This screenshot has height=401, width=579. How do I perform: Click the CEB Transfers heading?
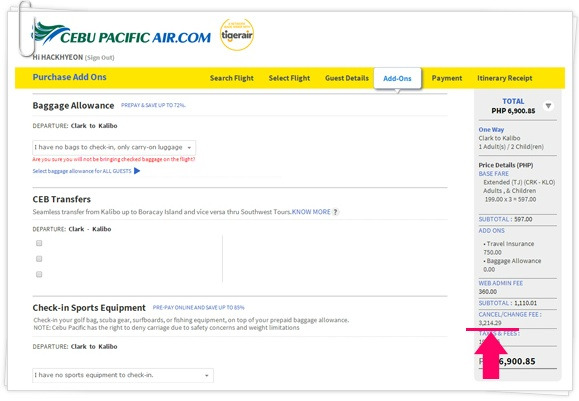click(x=62, y=199)
